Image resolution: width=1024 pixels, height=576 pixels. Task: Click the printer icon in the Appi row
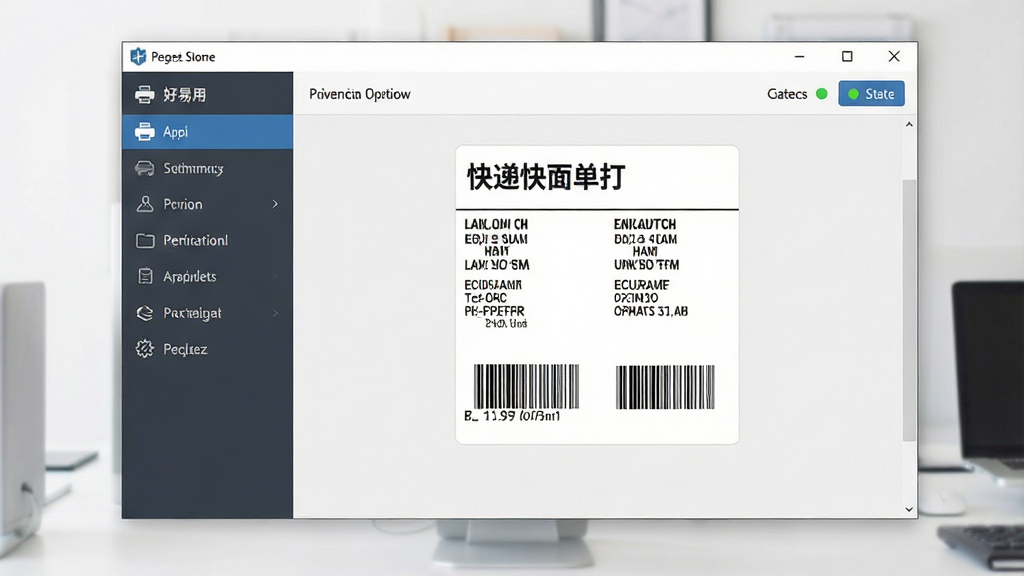click(145, 132)
